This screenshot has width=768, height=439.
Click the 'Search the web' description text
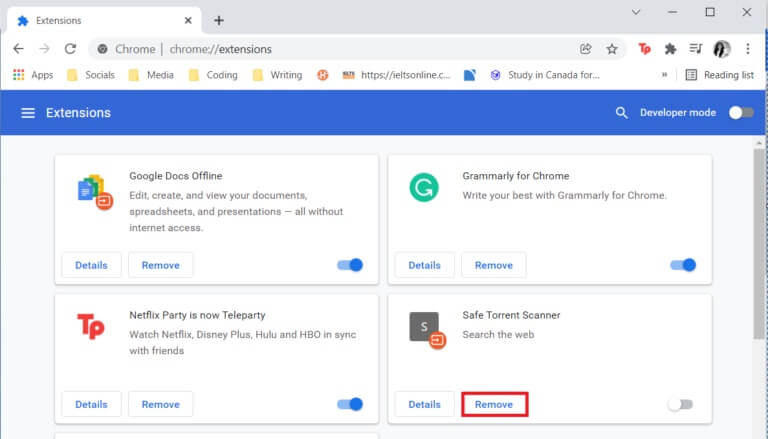tap(498, 335)
